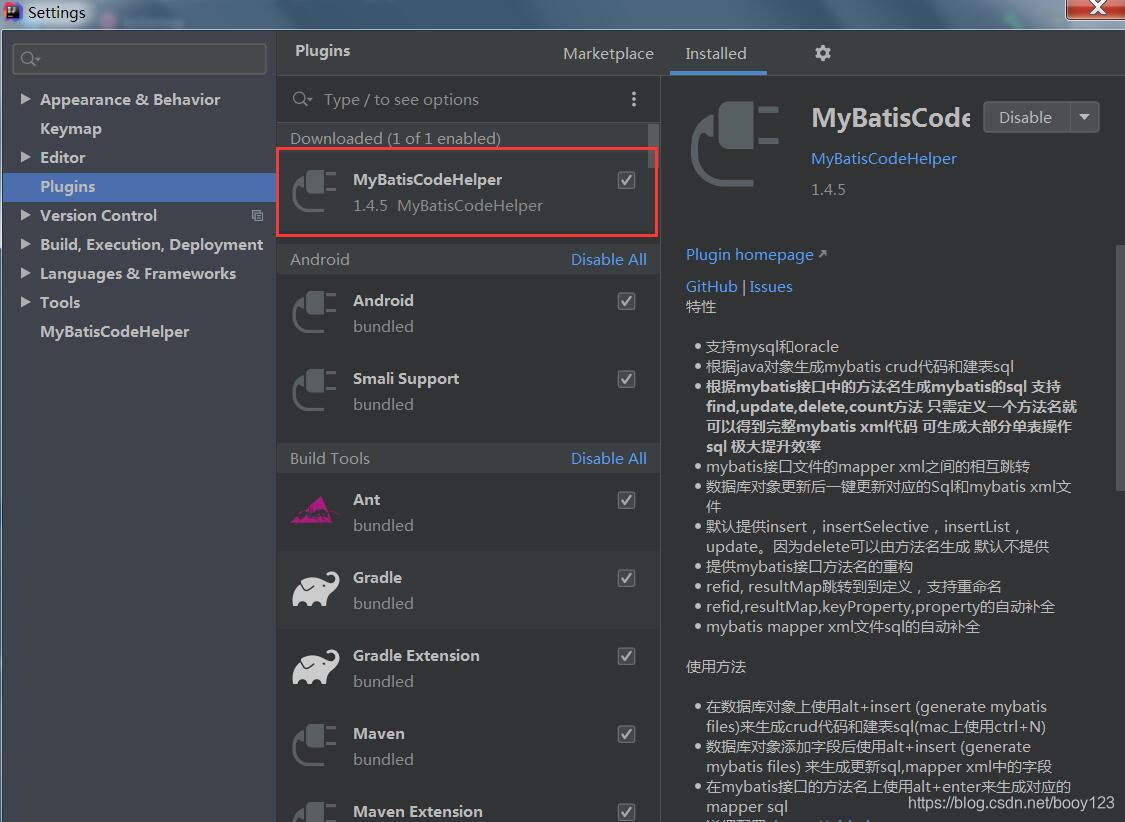Close the Settings dialog window
This screenshot has width=1125, height=822.
click(x=1096, y=9)
